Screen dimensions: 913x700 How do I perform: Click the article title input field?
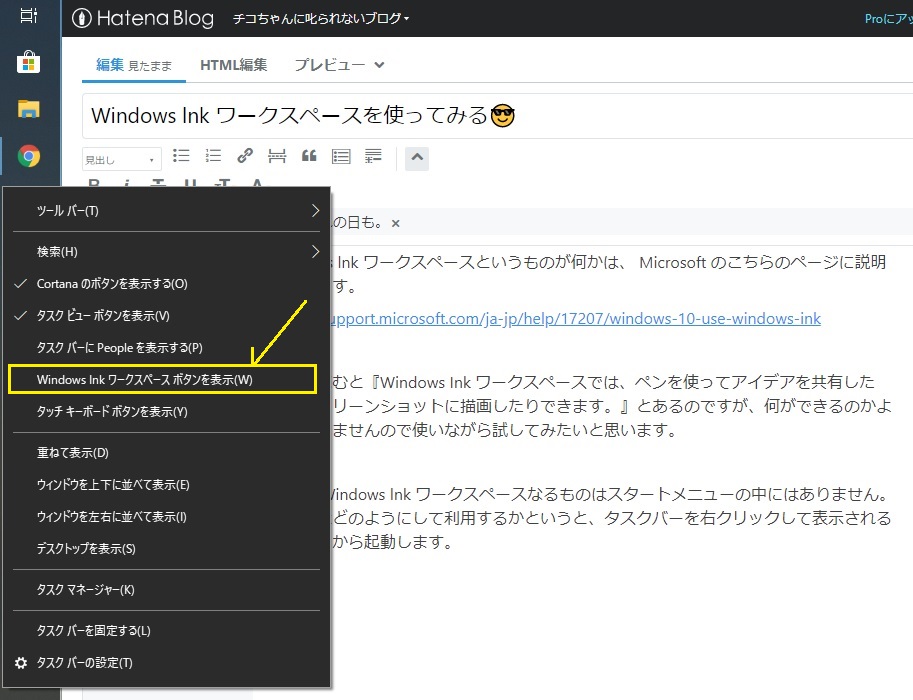click(497, 115)
